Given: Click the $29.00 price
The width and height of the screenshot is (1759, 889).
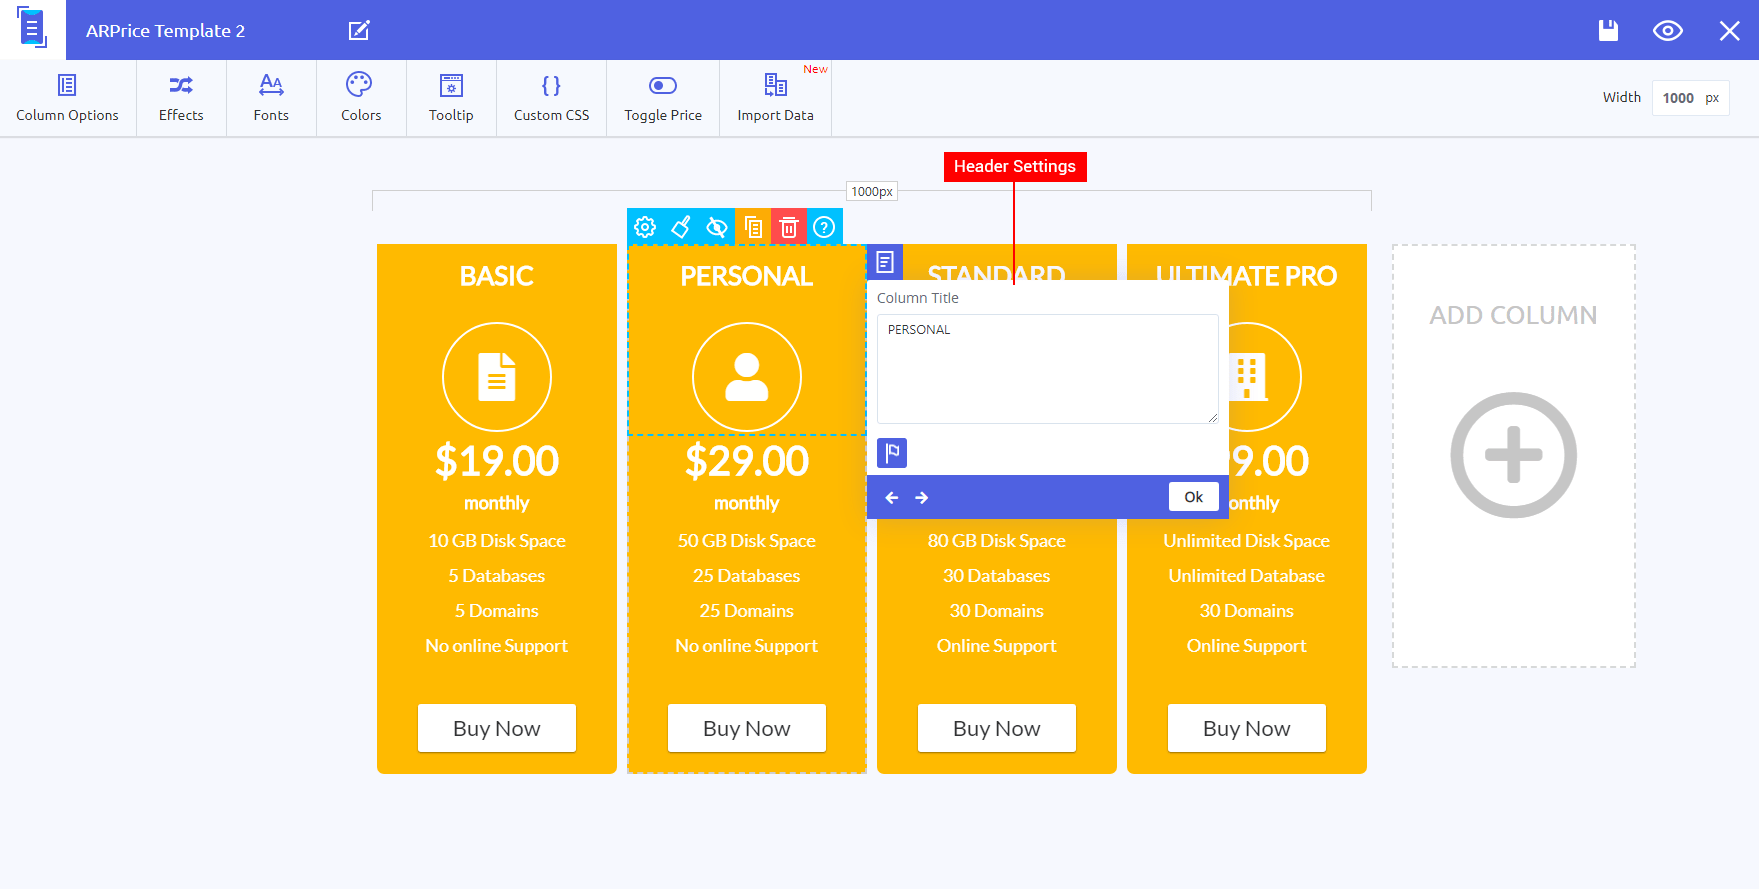Looking at the screenshot, I should [747, 461].
